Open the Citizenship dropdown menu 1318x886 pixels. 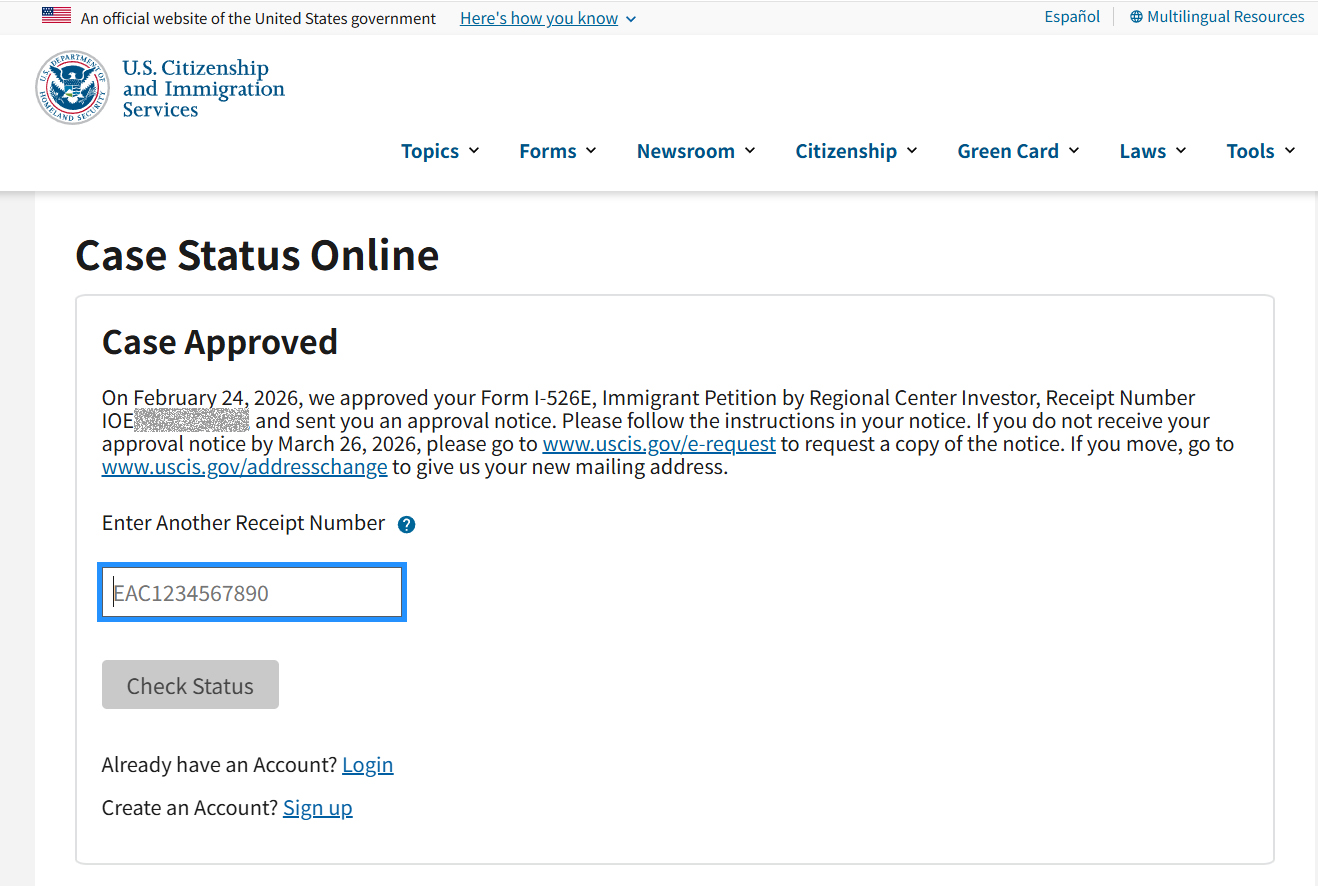click(x=856, y=151)
